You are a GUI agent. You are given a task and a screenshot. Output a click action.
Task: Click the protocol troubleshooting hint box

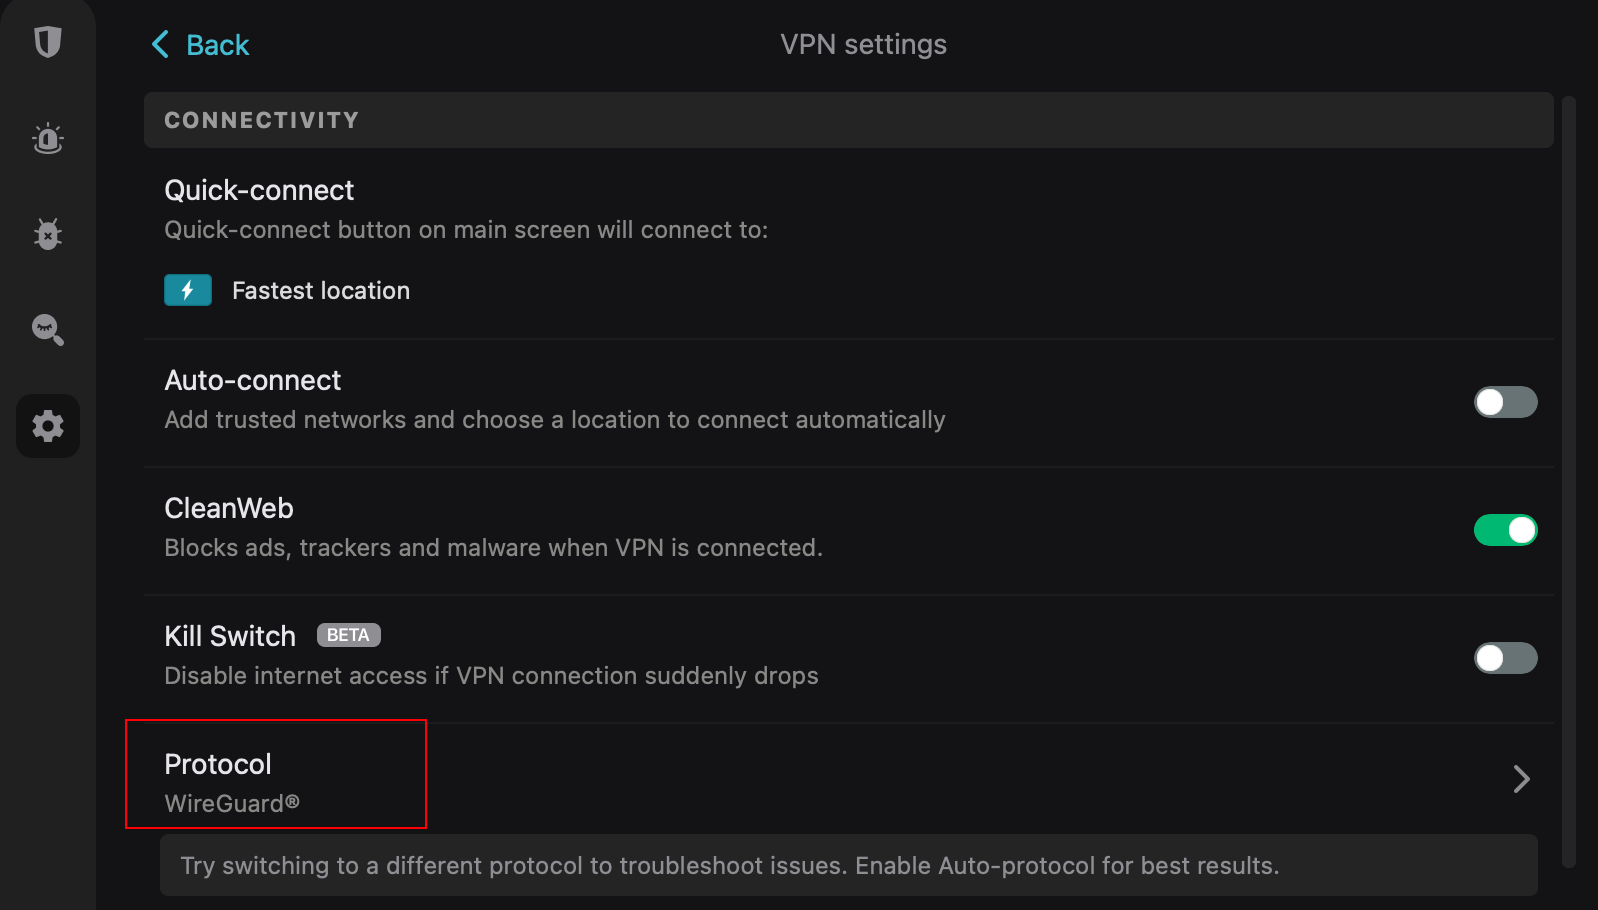(x=848, y=865)
